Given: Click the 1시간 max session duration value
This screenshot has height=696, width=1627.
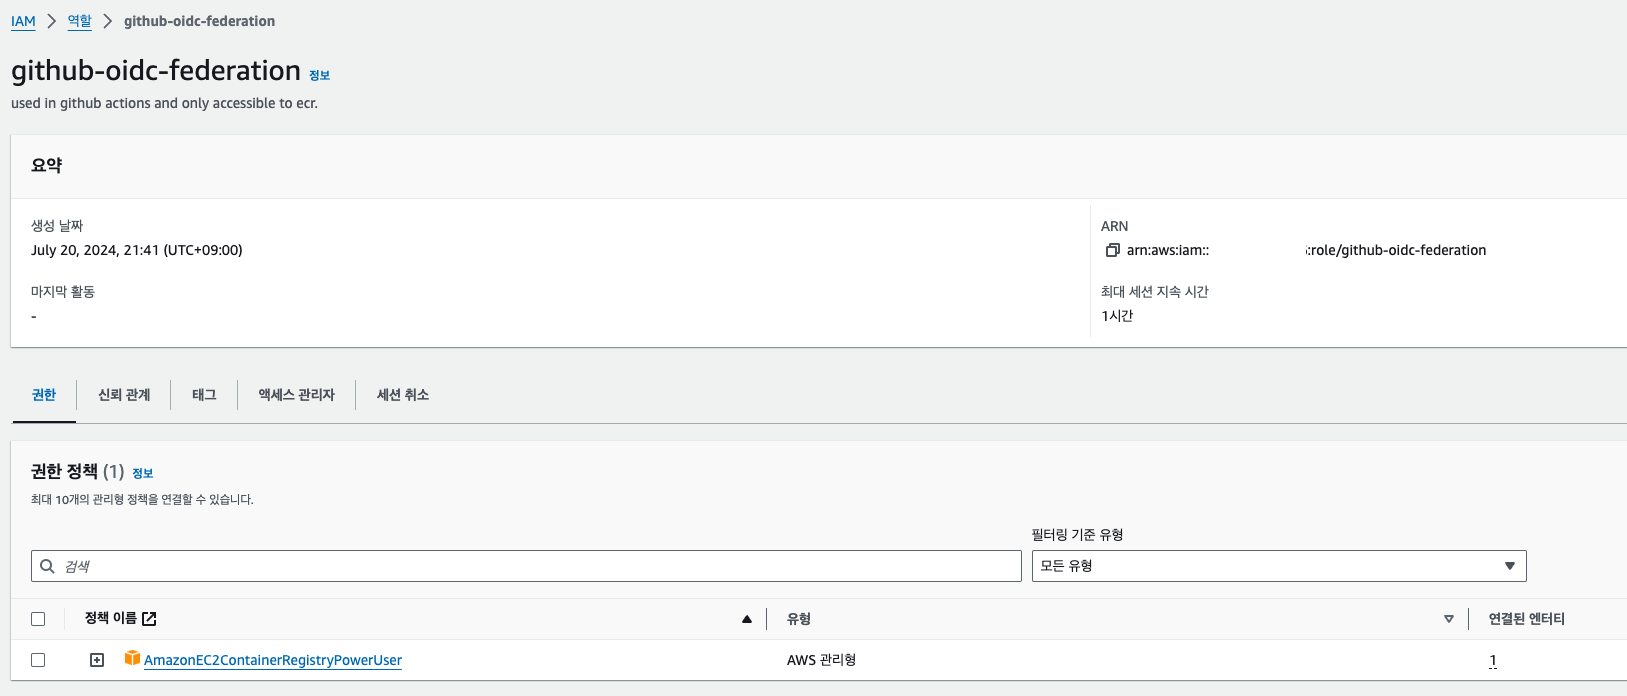Looking at the screenshot, I should click(x=1117, y=316).
